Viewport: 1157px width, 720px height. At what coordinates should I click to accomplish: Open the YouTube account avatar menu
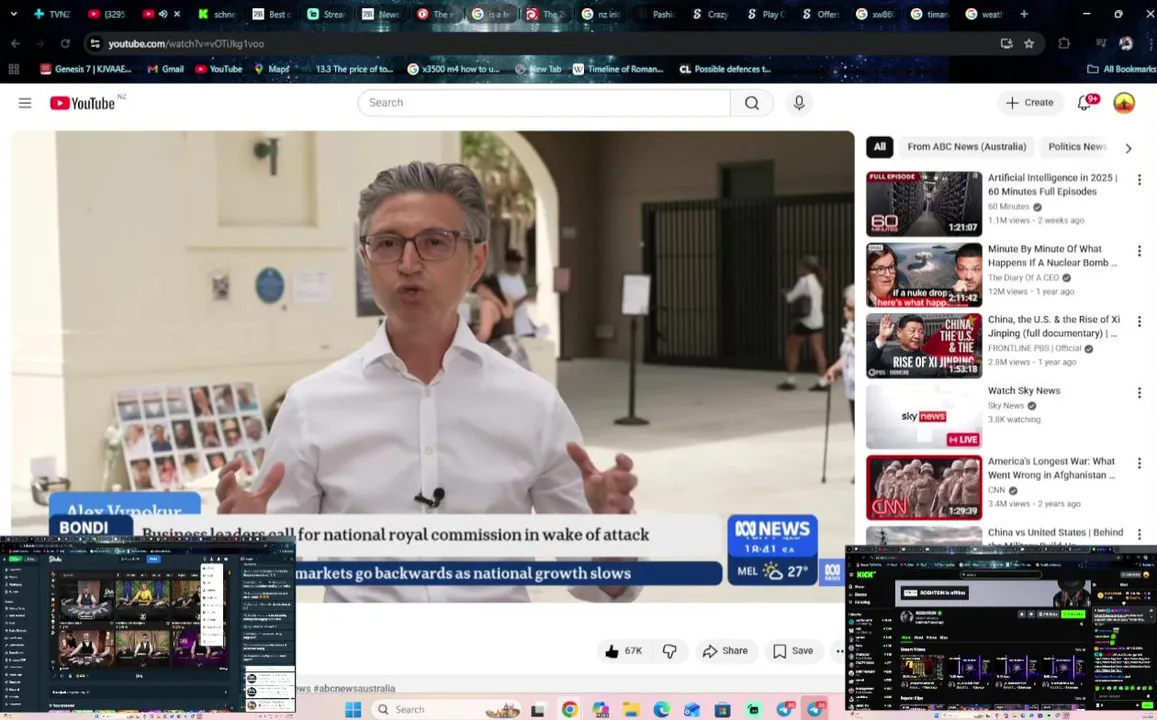coord(1124,103)
